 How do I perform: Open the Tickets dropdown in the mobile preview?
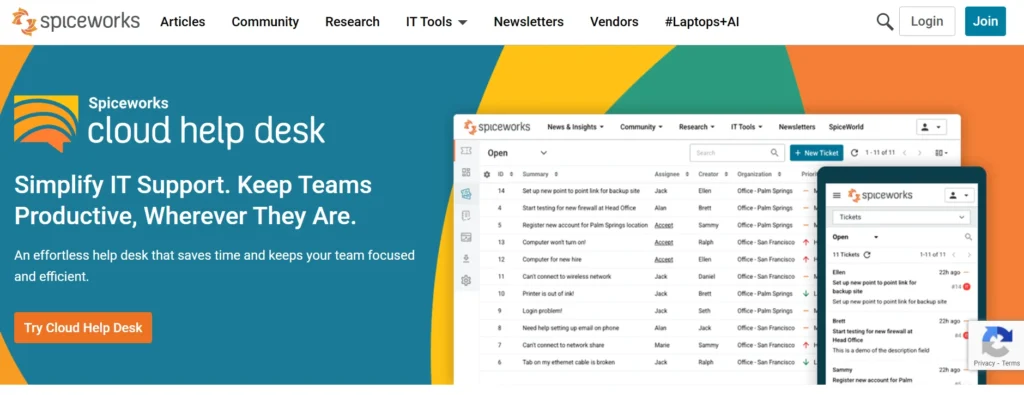(901, 217)
